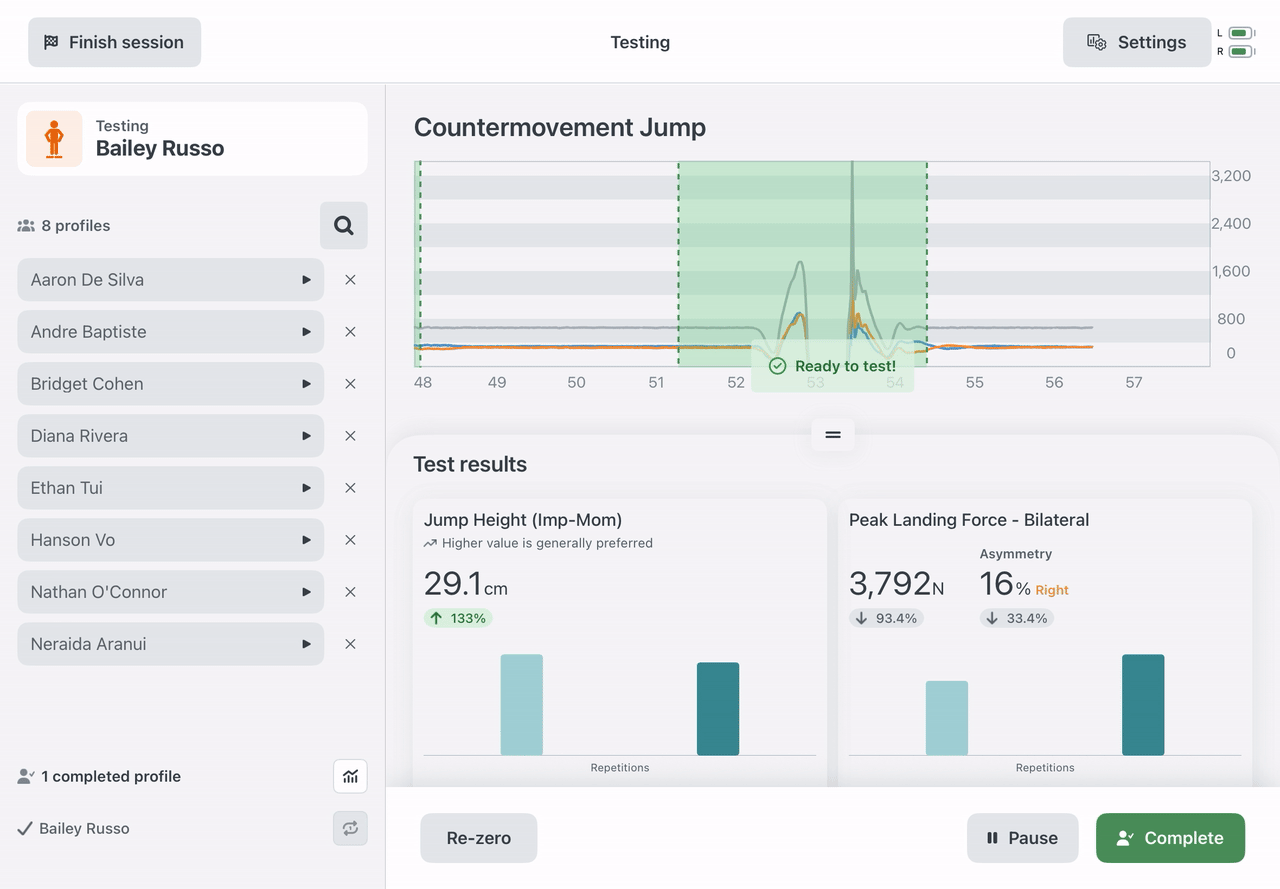Open the Settings button
1280x889 pixels.
[1137, 42]
